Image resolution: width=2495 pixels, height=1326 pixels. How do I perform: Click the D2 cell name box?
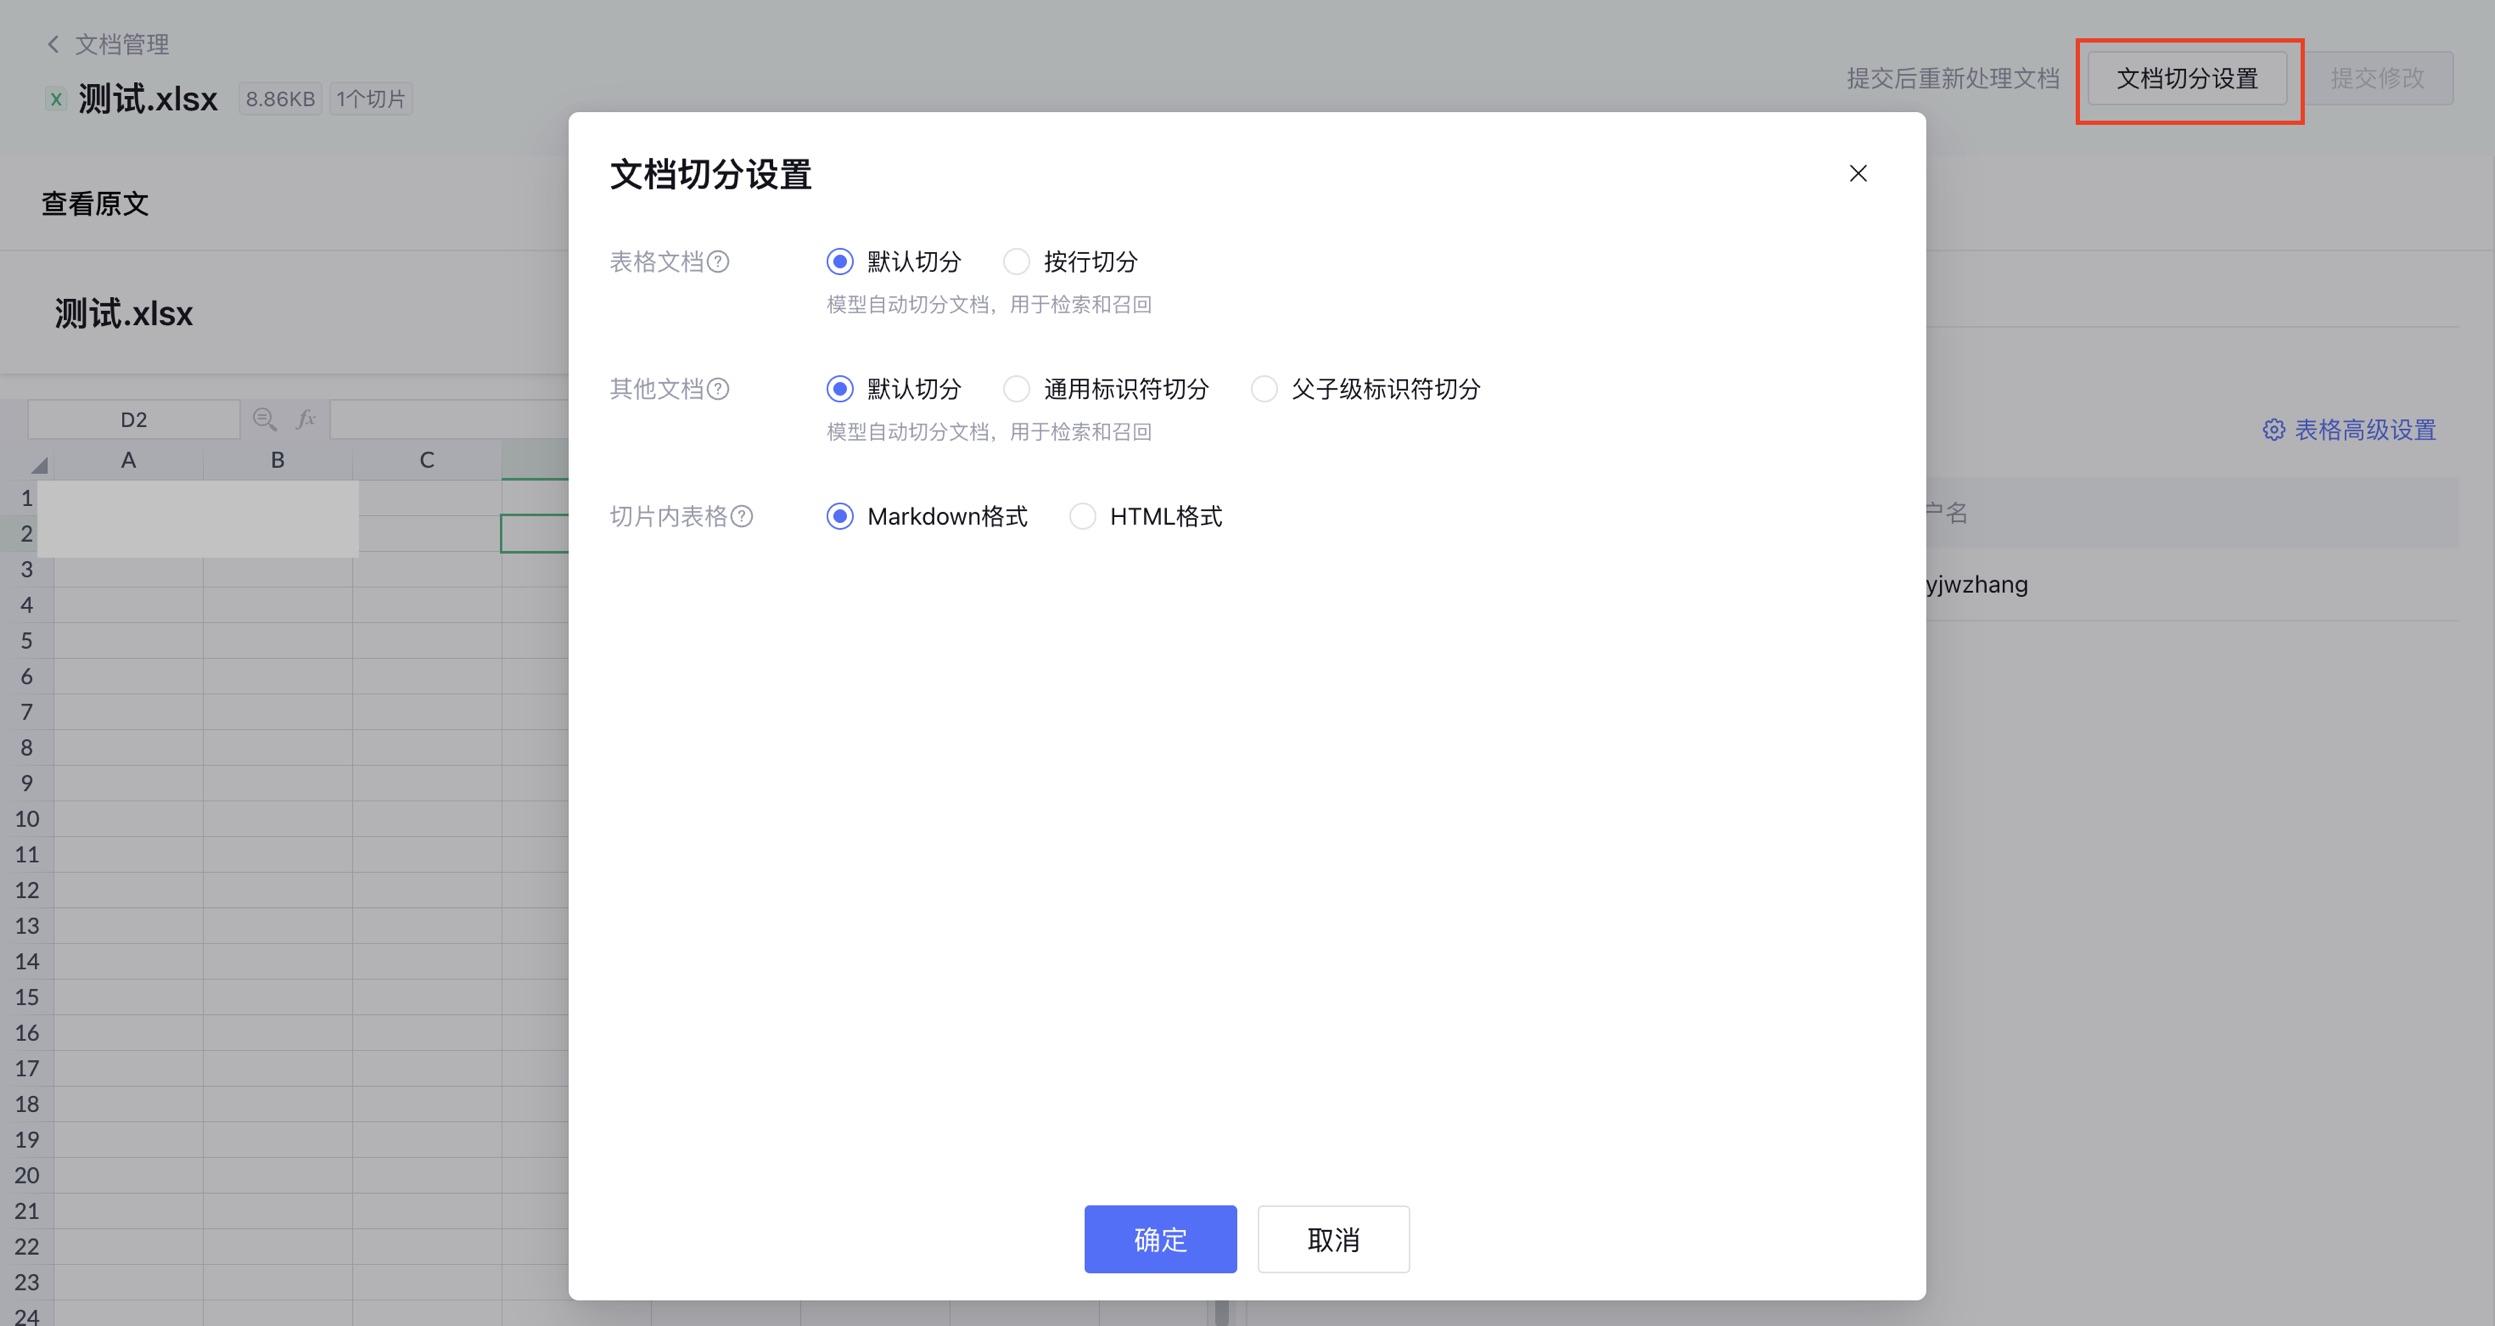click(x=134, y=419)
